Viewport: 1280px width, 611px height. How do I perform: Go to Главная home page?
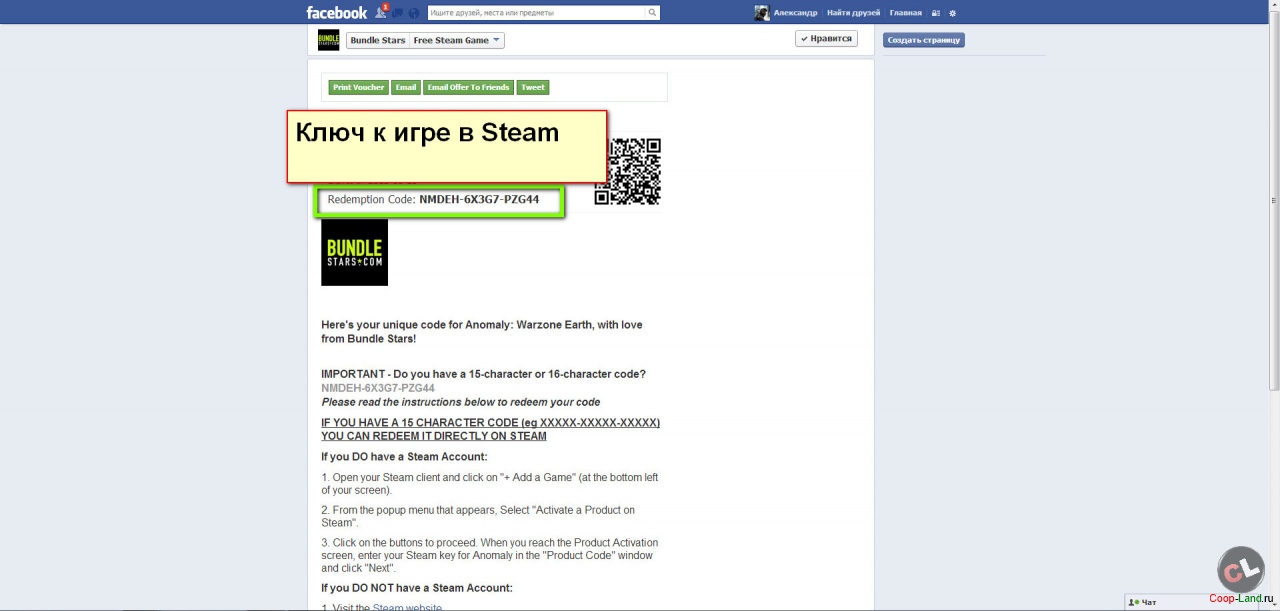906,13
